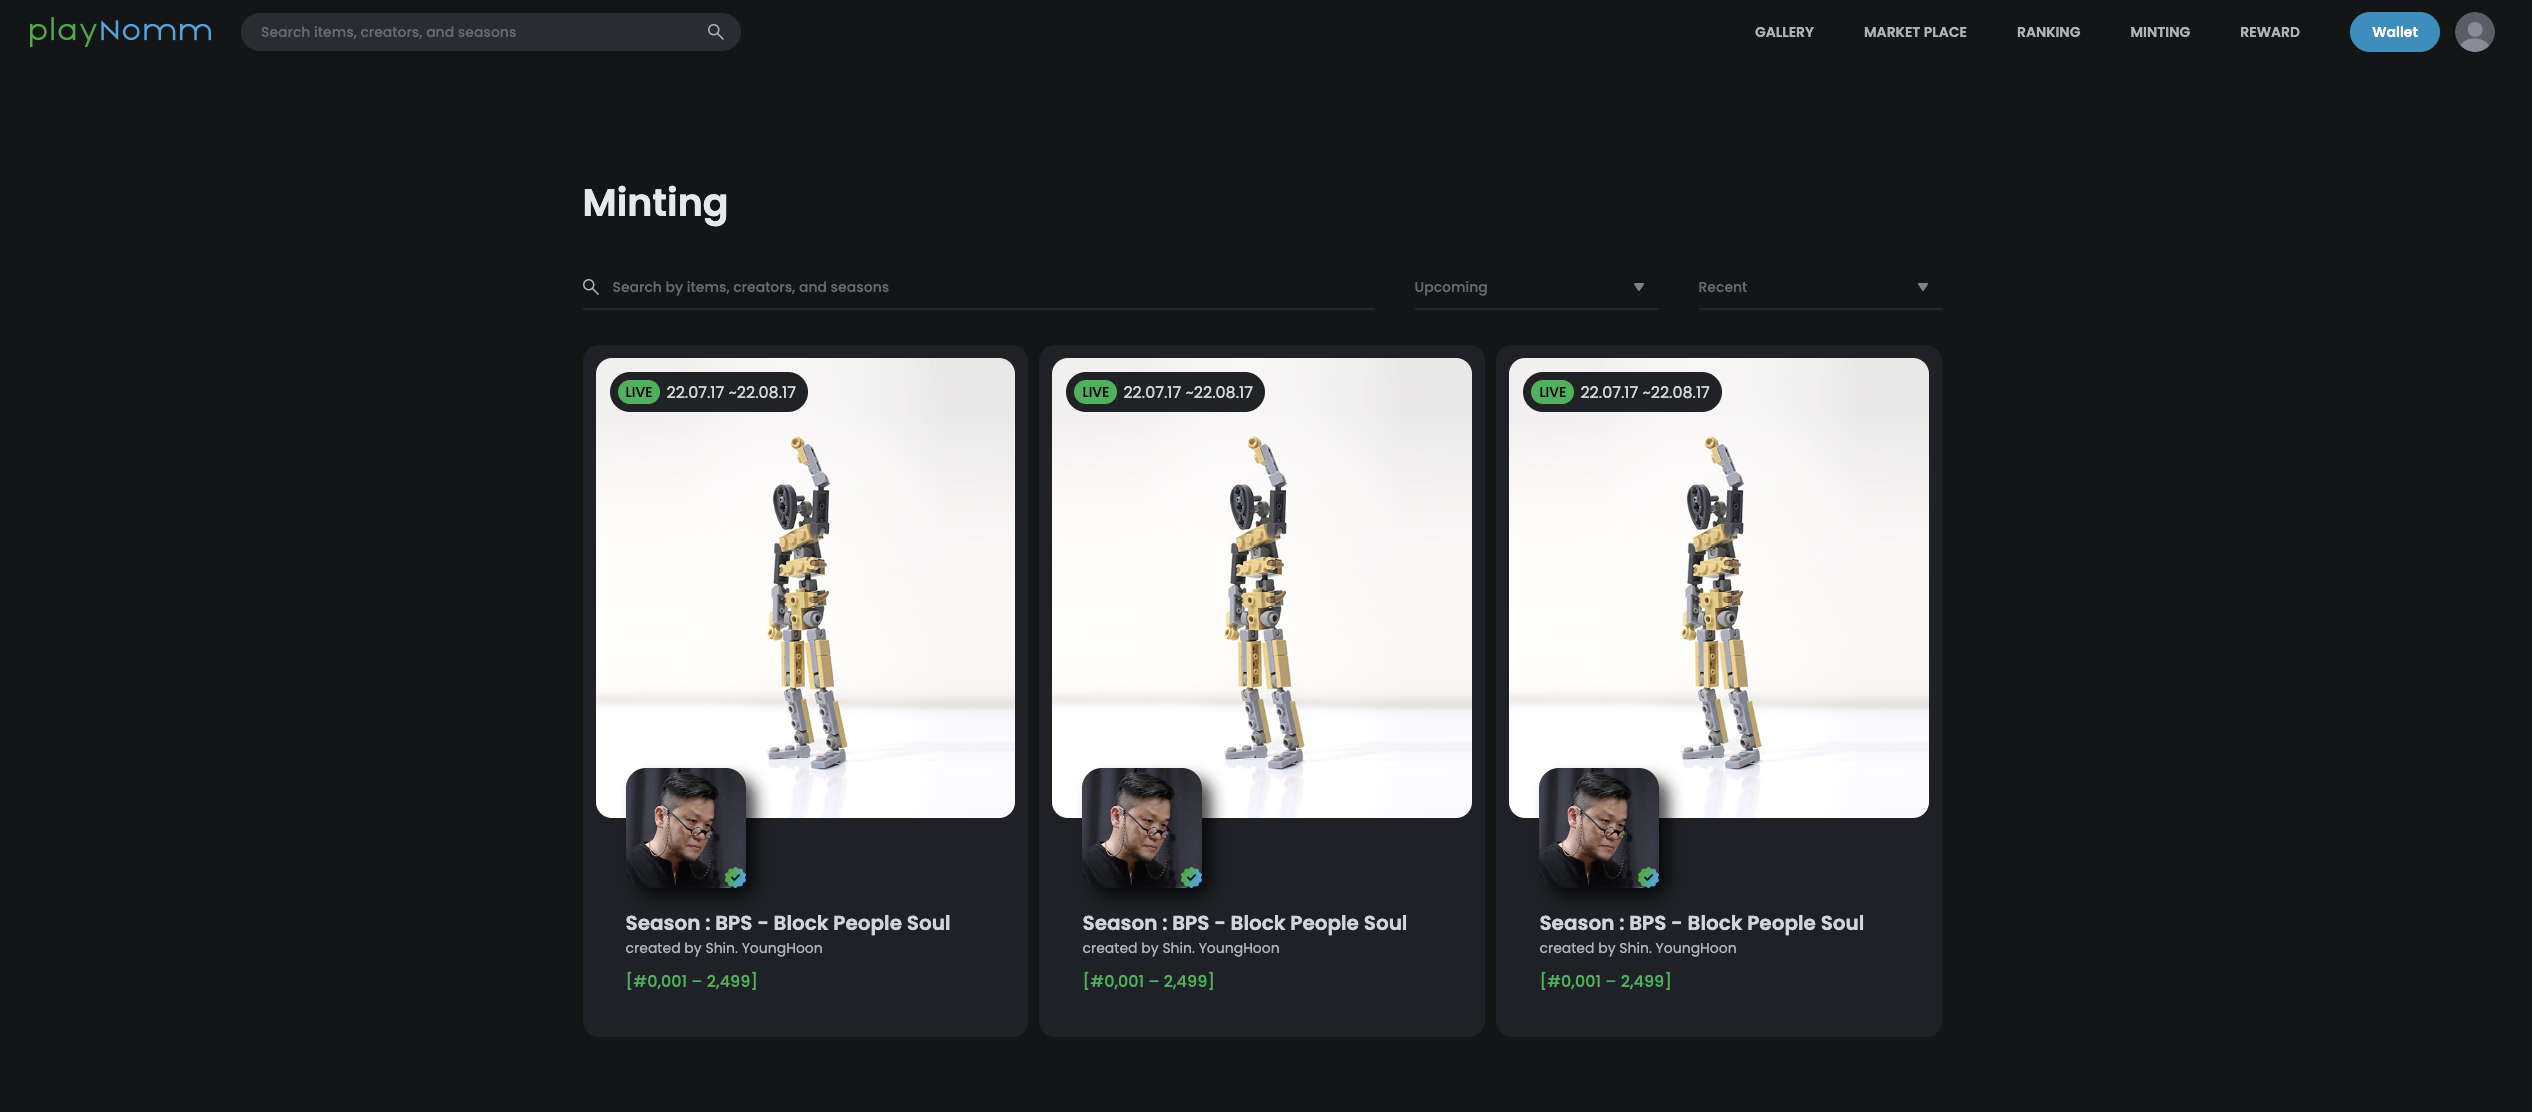Open the user profile avatar icon
The width and height of the screenshot is (2532, 1112).
coord(2474,32)
